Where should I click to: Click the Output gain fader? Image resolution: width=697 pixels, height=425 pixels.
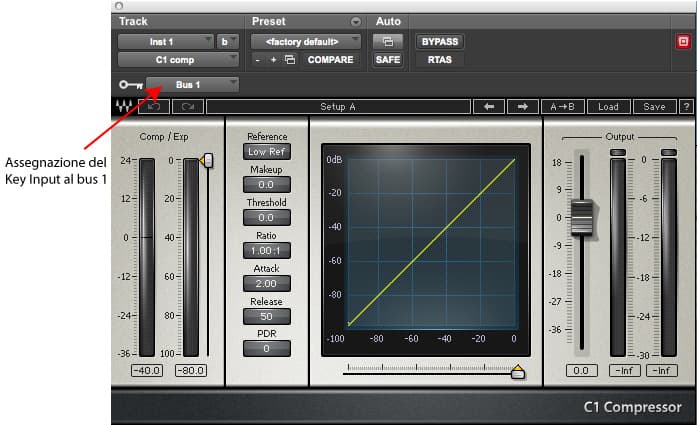[582, 218]
